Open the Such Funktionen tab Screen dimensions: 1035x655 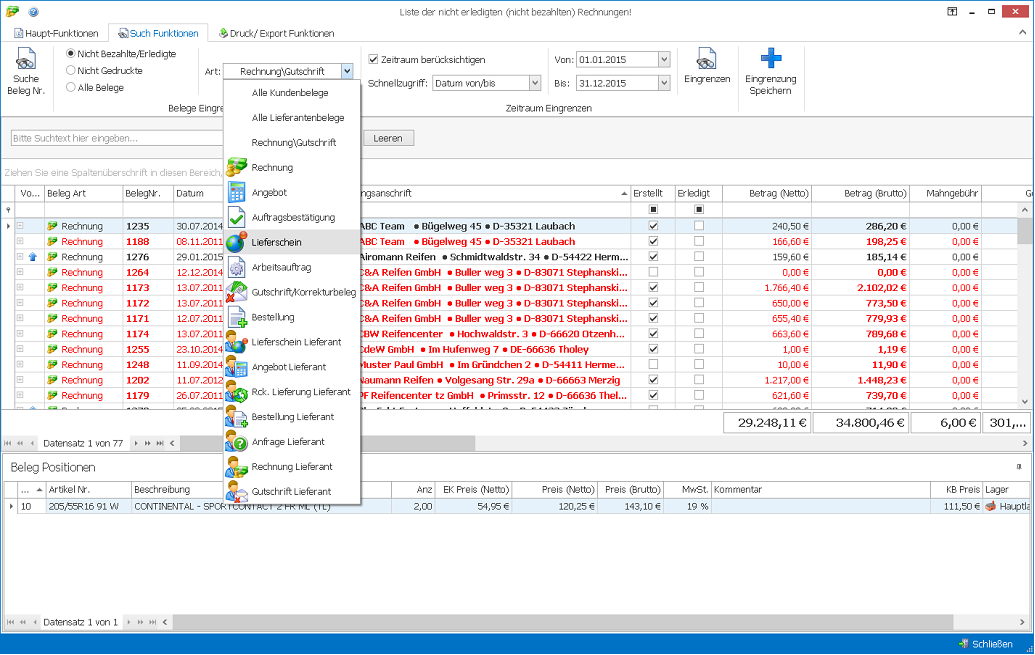[x=158, y=33]
